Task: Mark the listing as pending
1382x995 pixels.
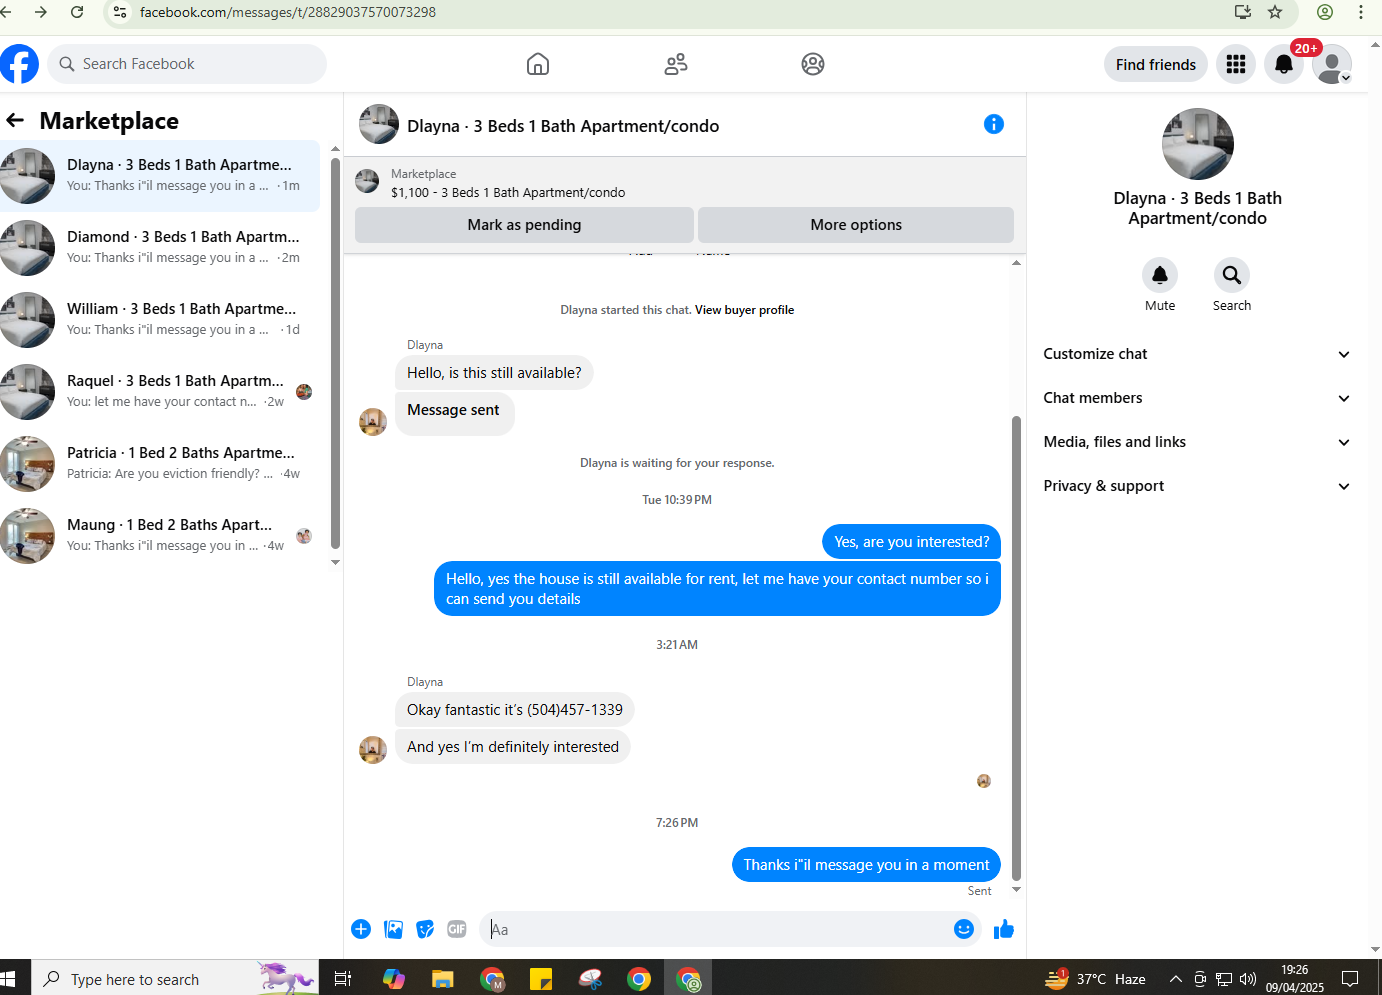Action: click(x=524, y=225)
